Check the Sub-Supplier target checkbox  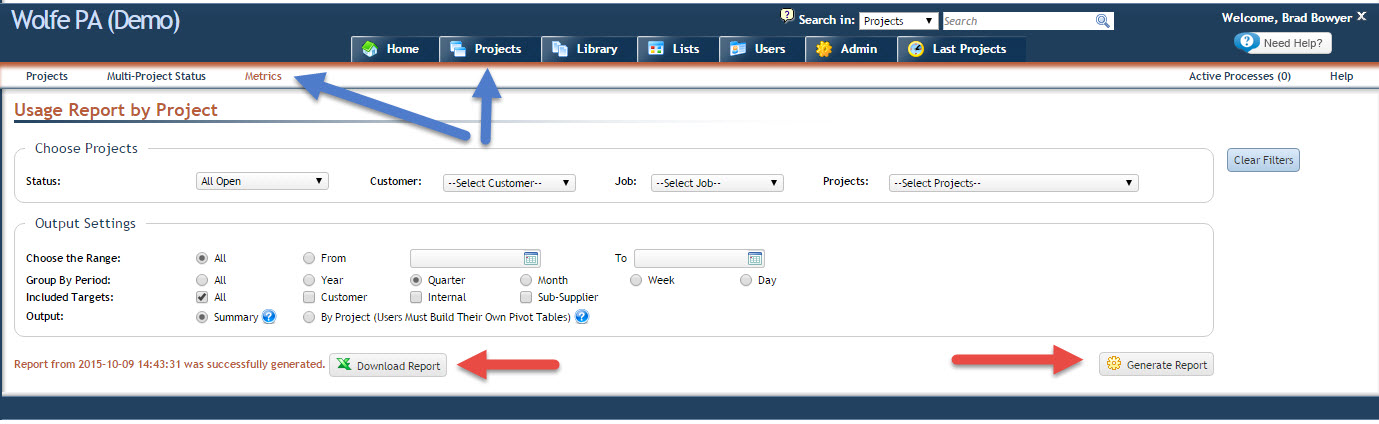527,297
